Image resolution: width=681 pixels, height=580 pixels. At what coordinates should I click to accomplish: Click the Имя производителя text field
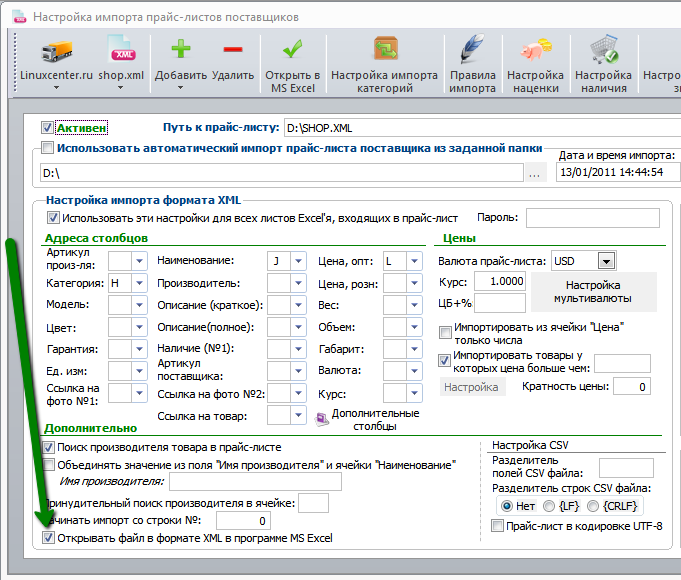click(255, 482)
